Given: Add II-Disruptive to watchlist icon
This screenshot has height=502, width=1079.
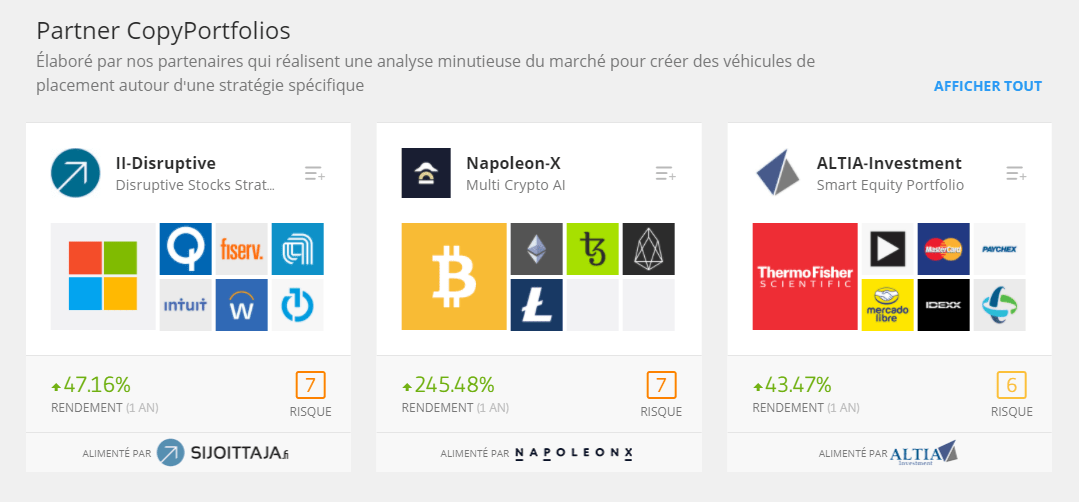Looking at the screenshot, I should 314,173.
